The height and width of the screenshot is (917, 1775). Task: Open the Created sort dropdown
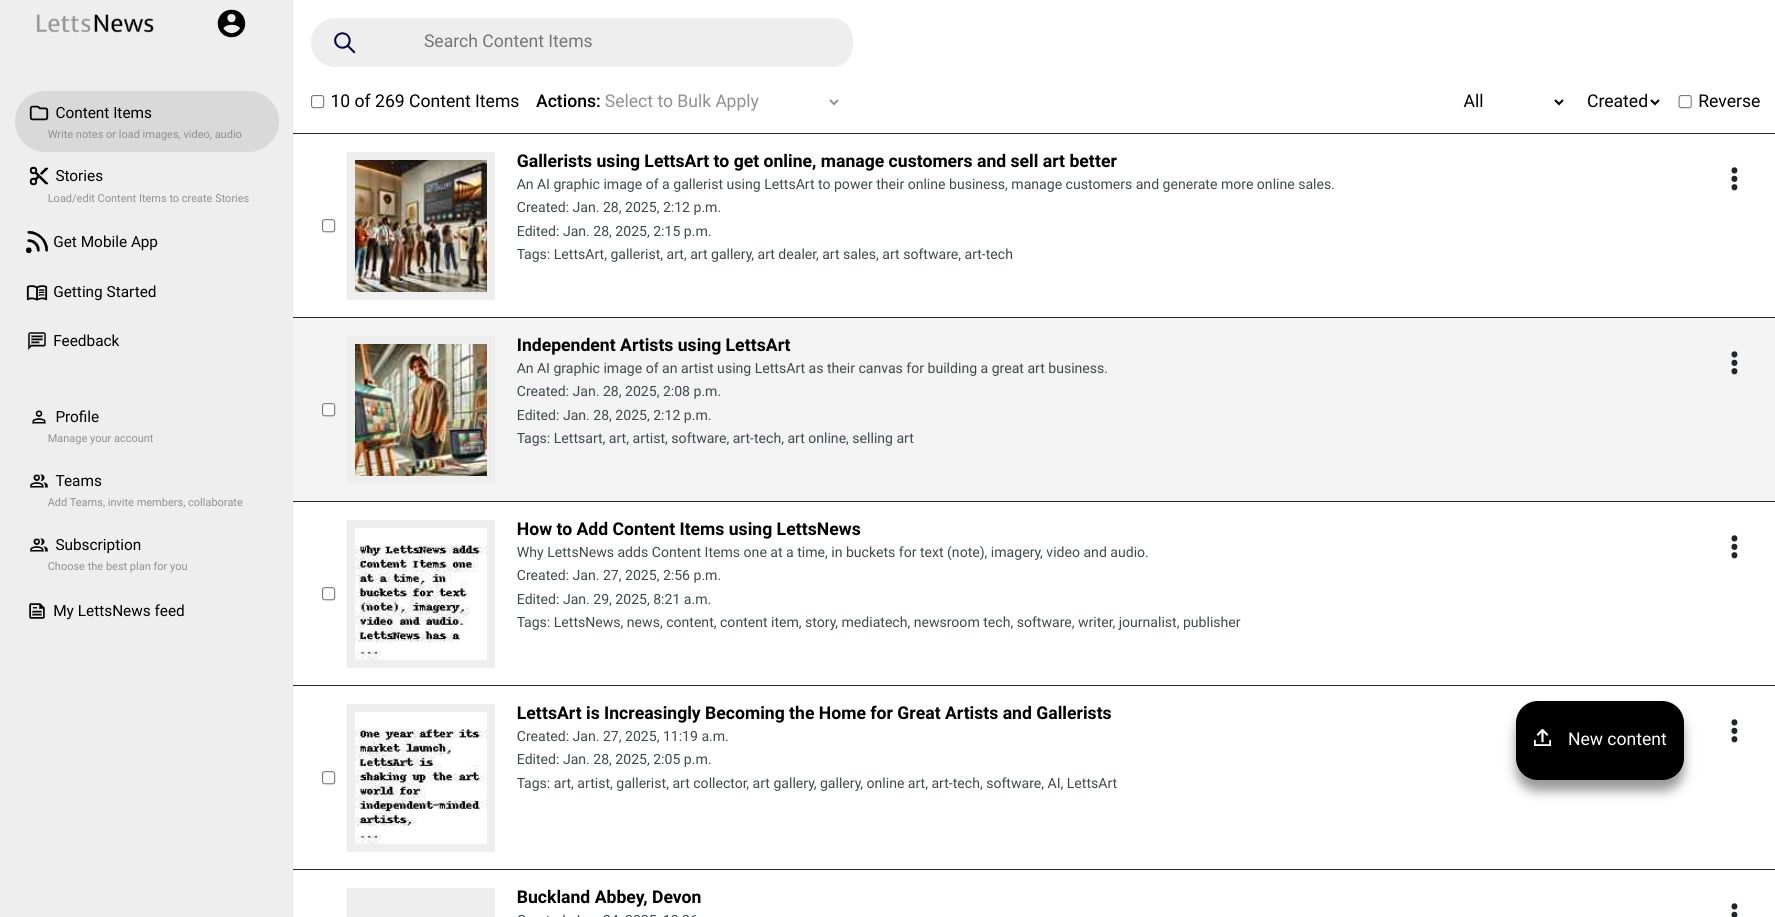point(1622,102)
